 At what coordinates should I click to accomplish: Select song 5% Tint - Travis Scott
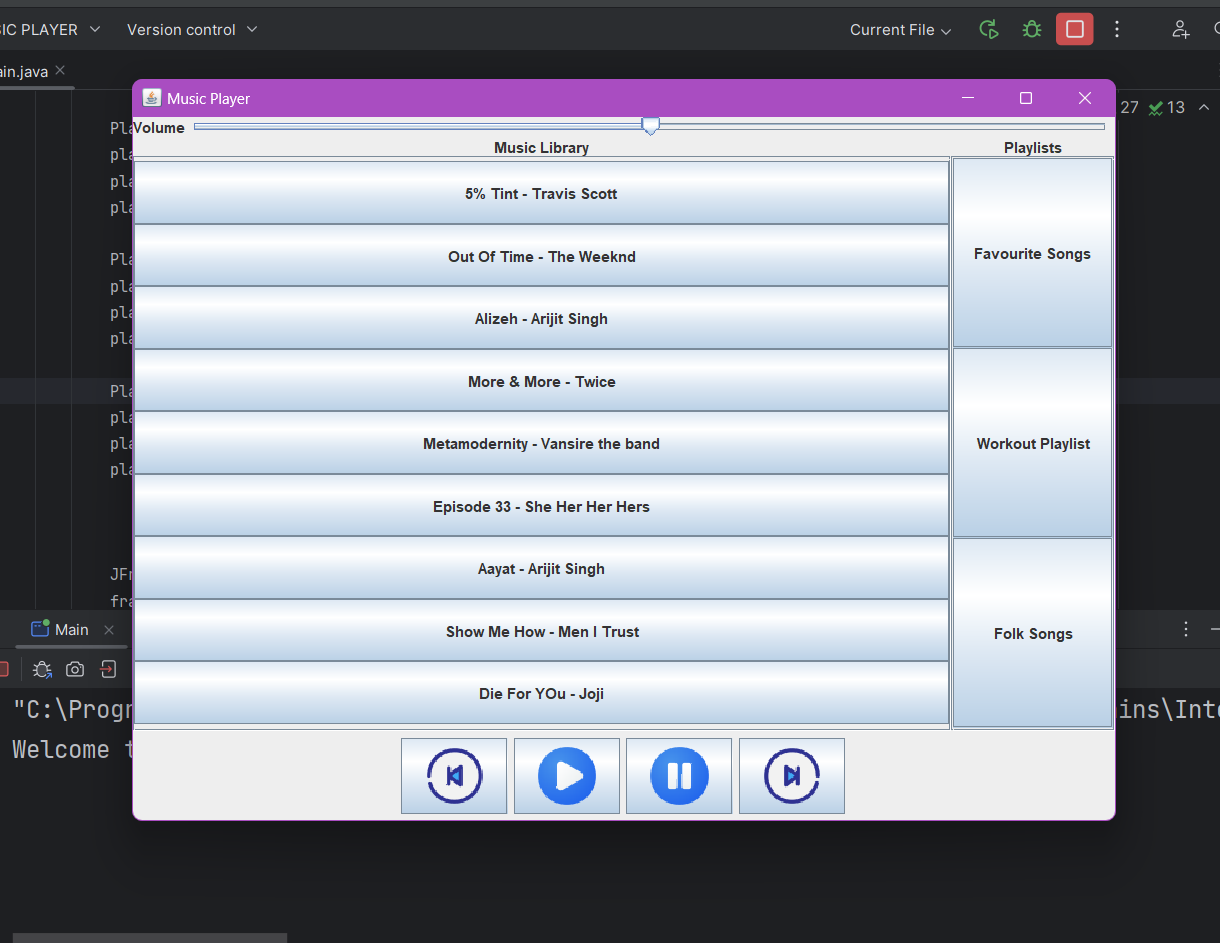pos(541,193)
